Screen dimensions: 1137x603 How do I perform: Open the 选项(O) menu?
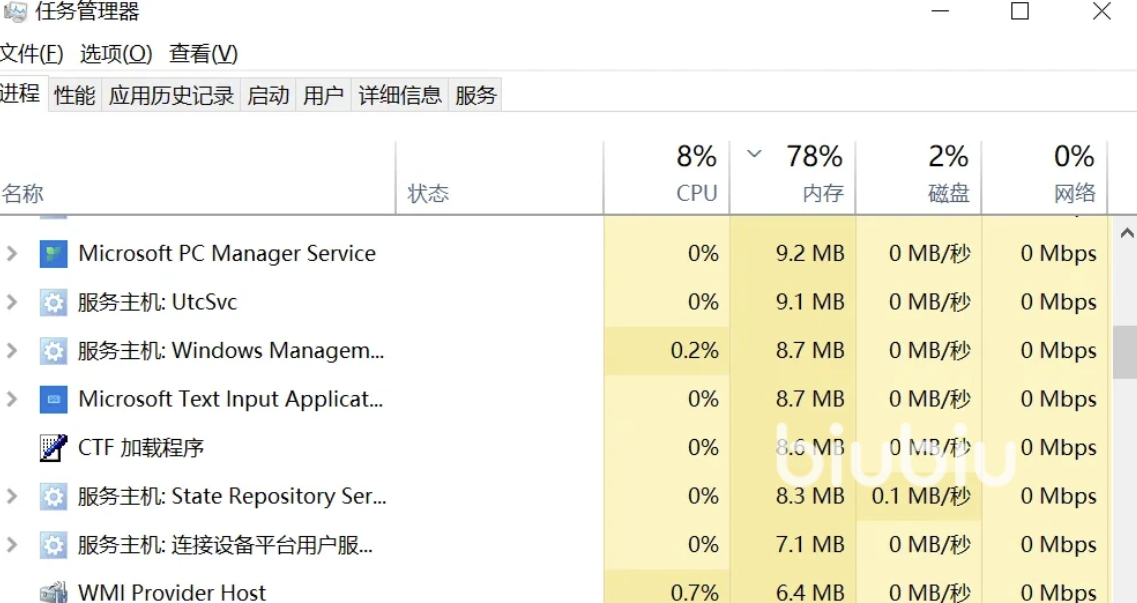click(116, 53)
